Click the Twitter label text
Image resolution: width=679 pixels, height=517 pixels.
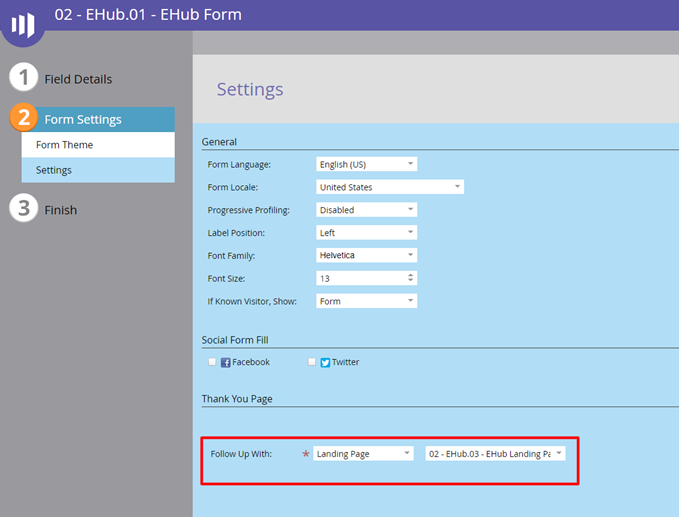346,362
